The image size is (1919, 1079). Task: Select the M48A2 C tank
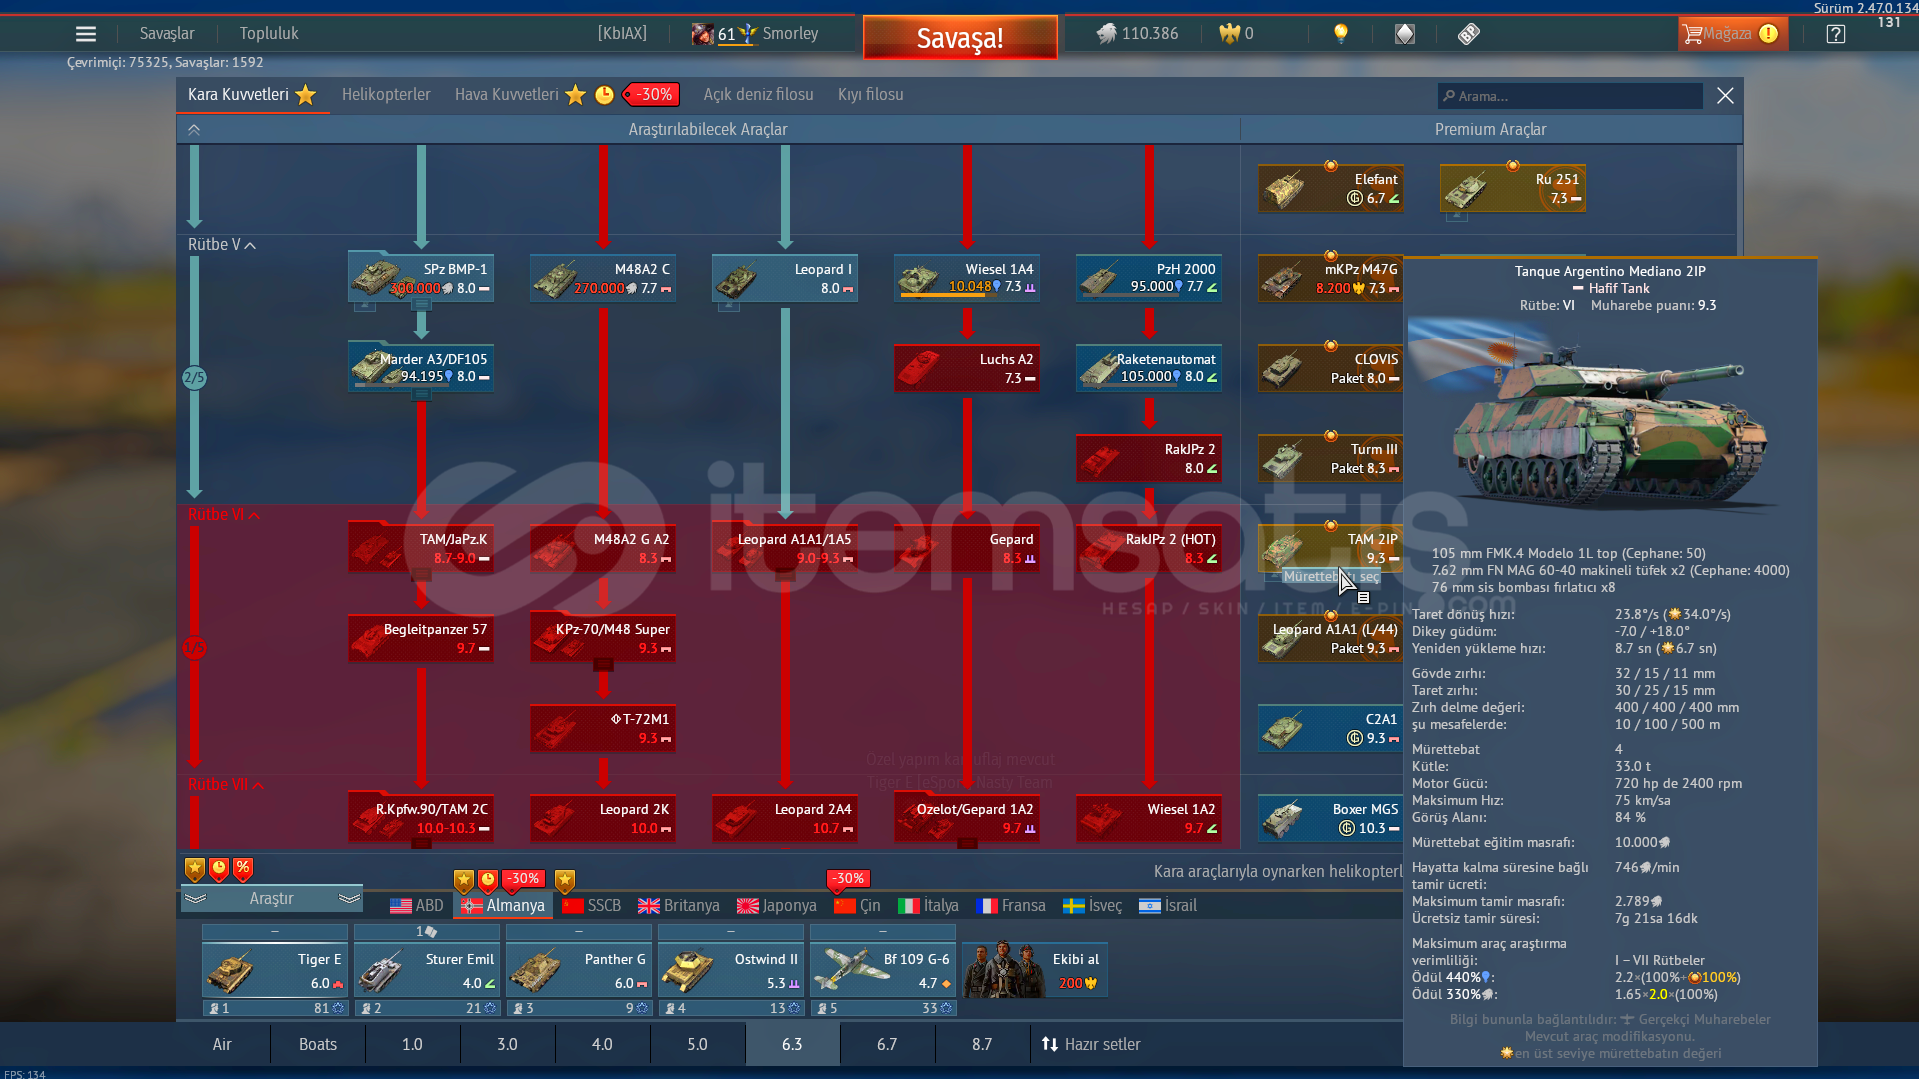tap(603, 278)
